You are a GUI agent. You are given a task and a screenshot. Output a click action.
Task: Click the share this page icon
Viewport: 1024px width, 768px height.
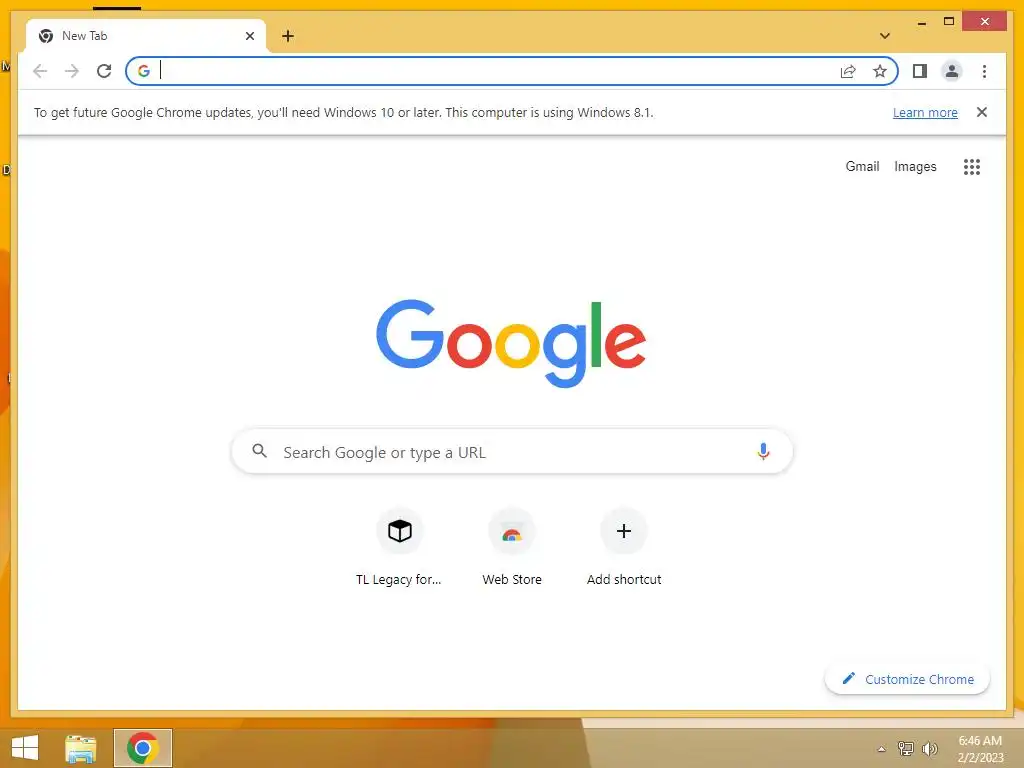coord(848,71)
